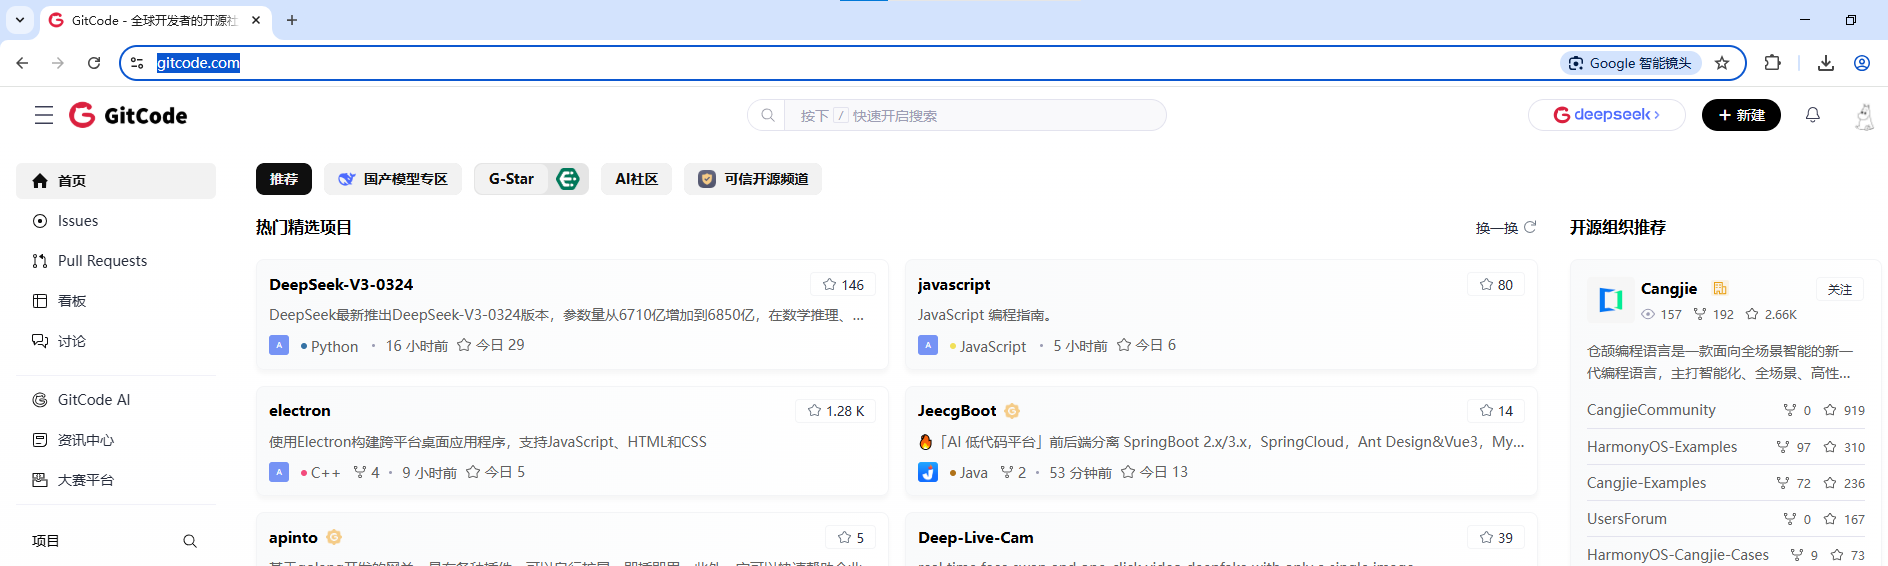Open the javascript project link
Screen dimensions: 1888x566
(954, 285)
